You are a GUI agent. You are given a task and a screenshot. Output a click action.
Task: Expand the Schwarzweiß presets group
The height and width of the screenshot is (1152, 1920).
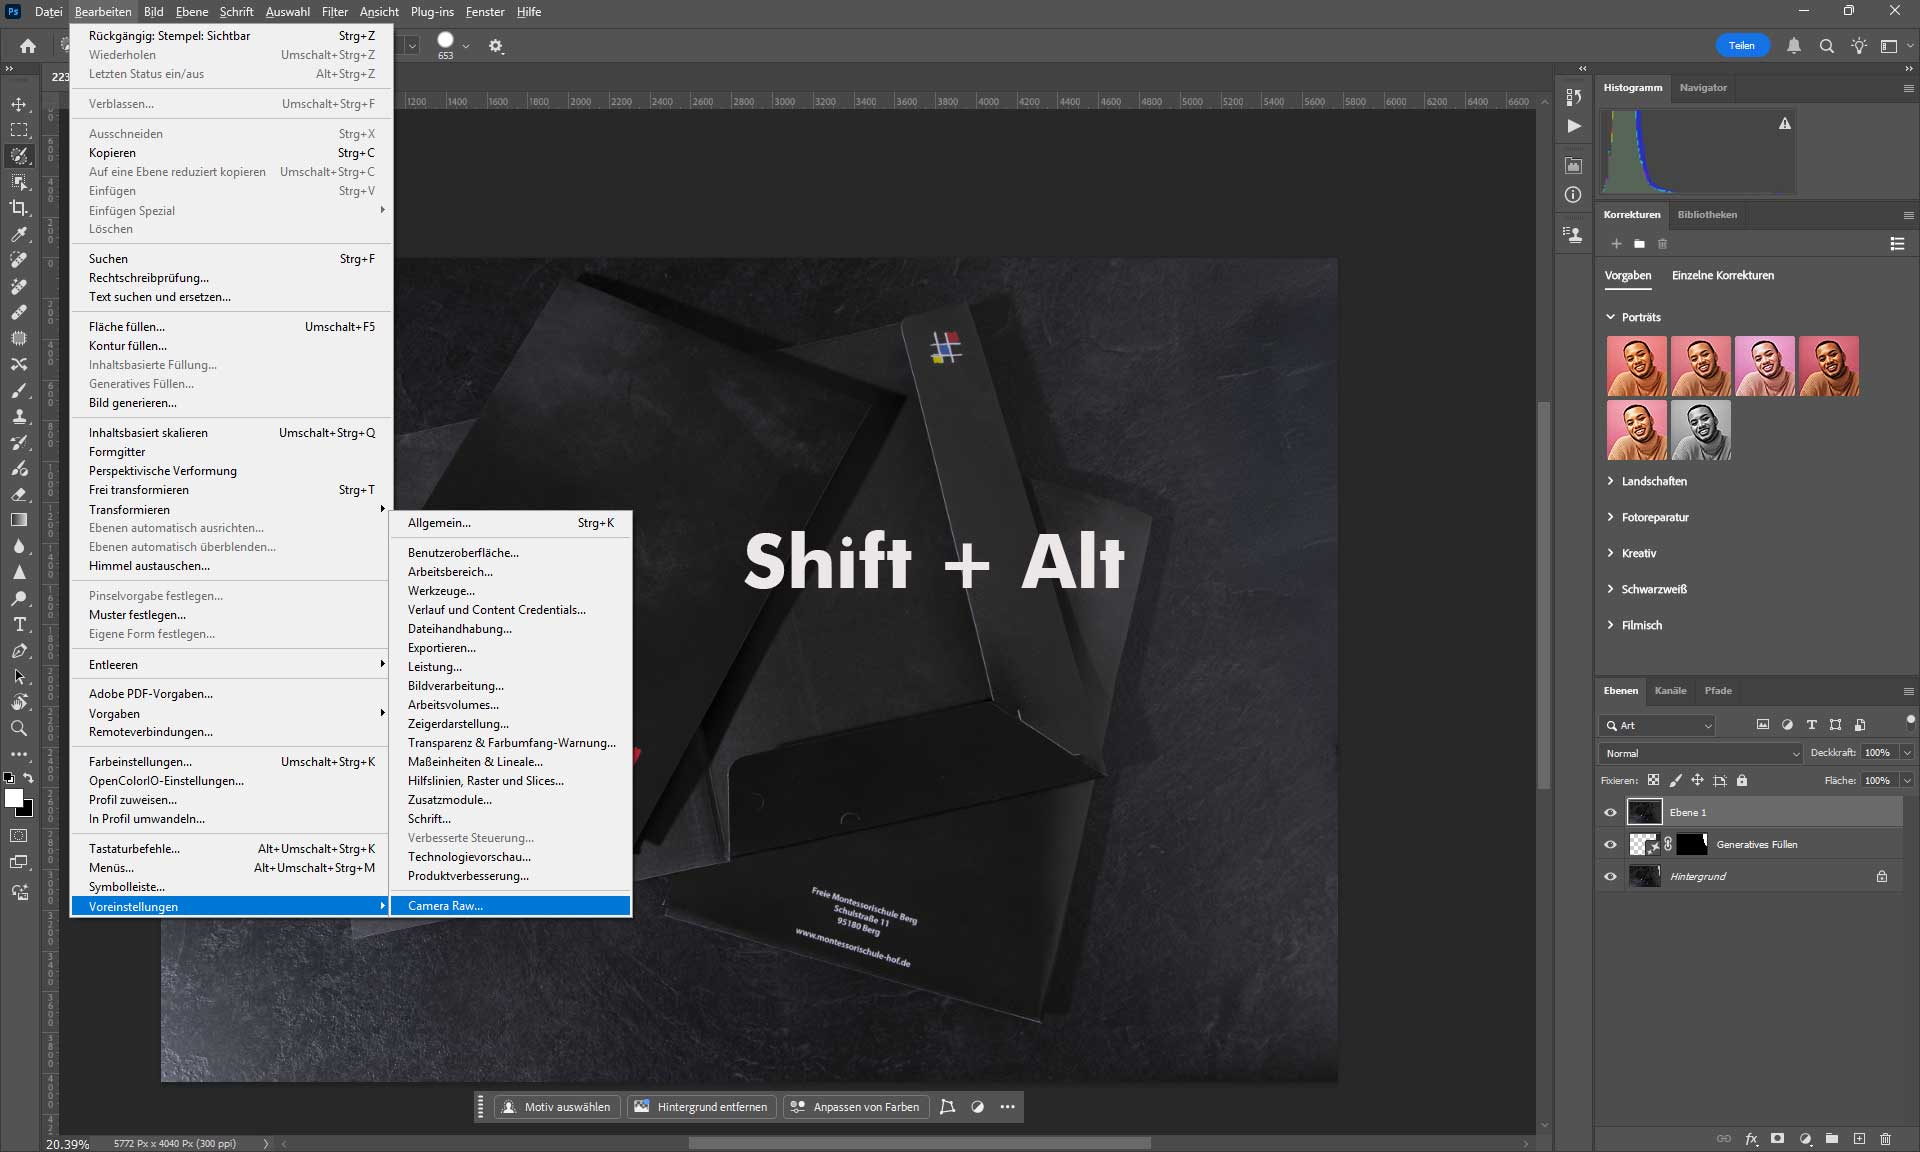tap(1610, 589)
